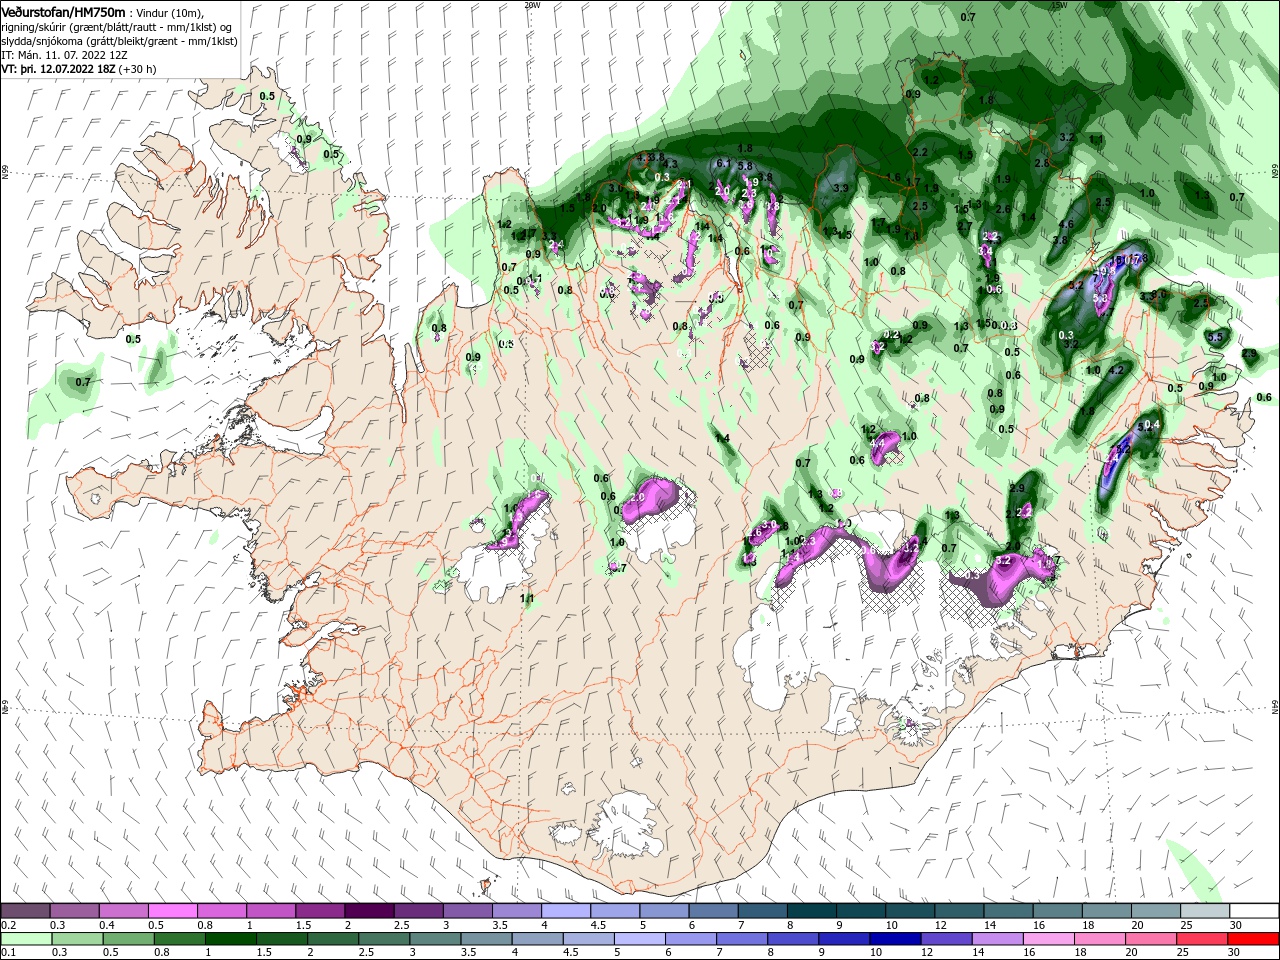Click the red 30 swatch in rain legend

click(1254, 939)
